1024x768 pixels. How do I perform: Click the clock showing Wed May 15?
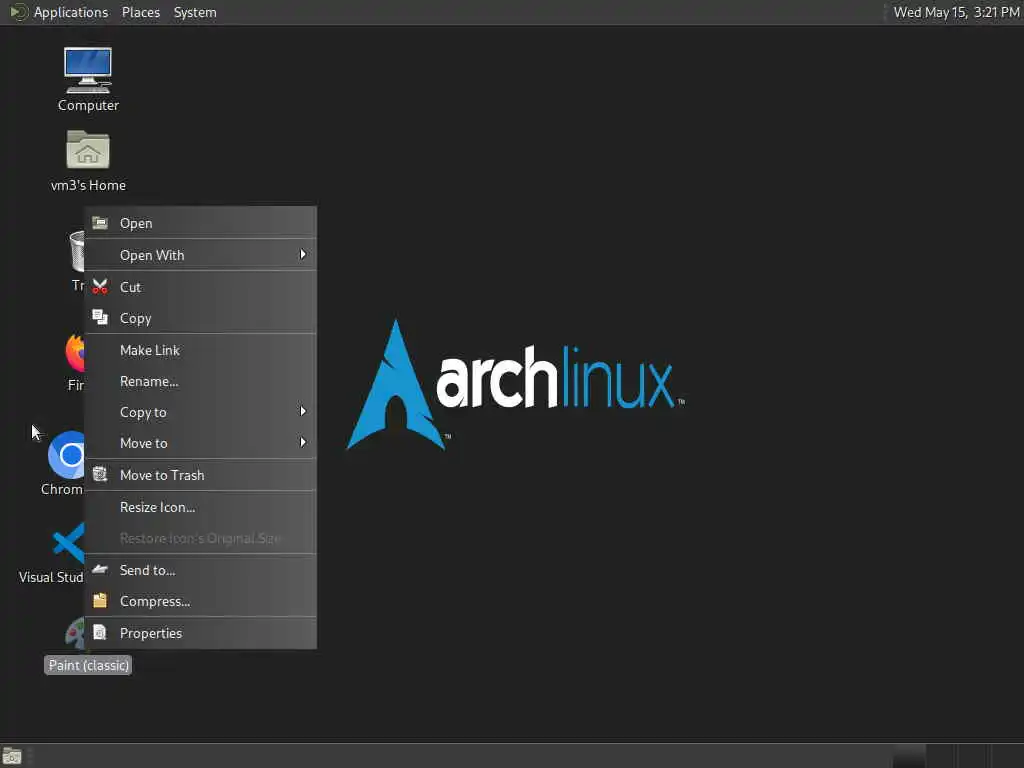coord(956,12)
